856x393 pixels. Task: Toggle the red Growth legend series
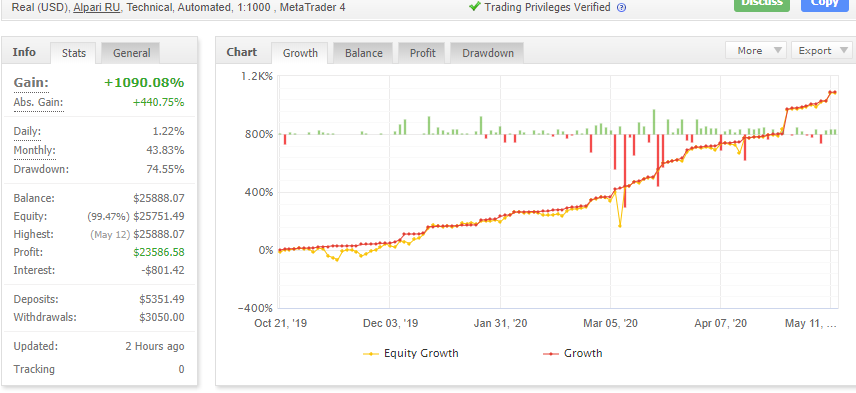[573, 353]
